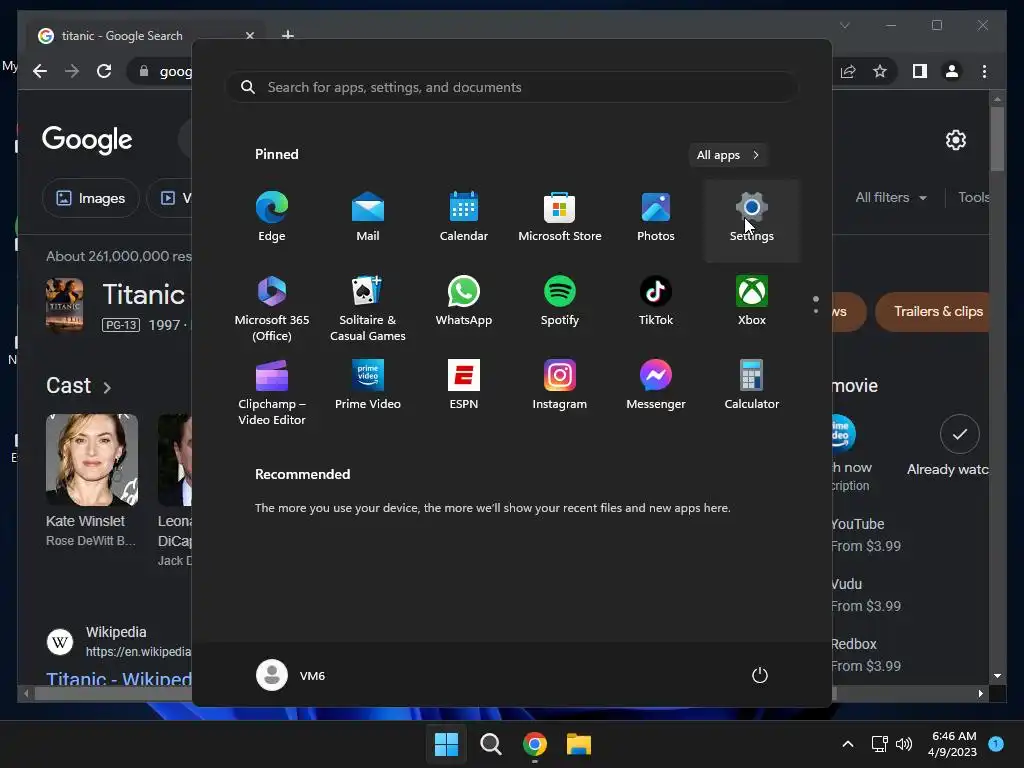Click Chrome vertical scrollbar down arrow
The height and width of the screenshot is (768, 1024).
point(997,676)
